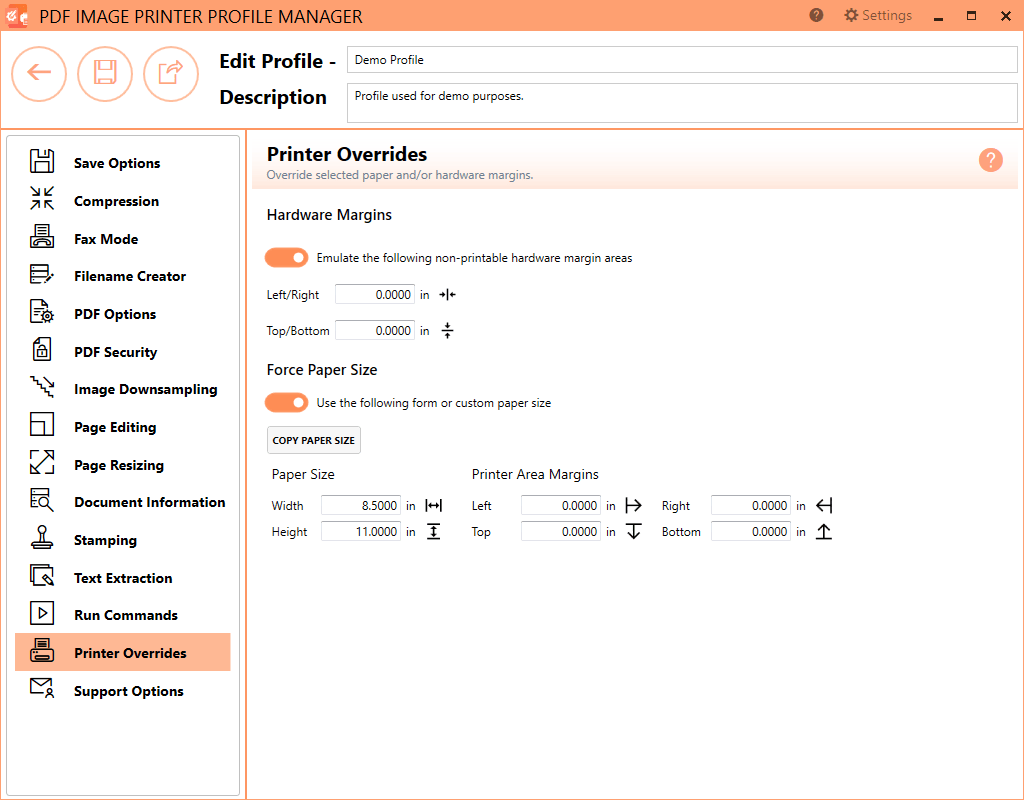Click the Image Downsampling stairs icon
The image size is (1024, 800).
41,388
